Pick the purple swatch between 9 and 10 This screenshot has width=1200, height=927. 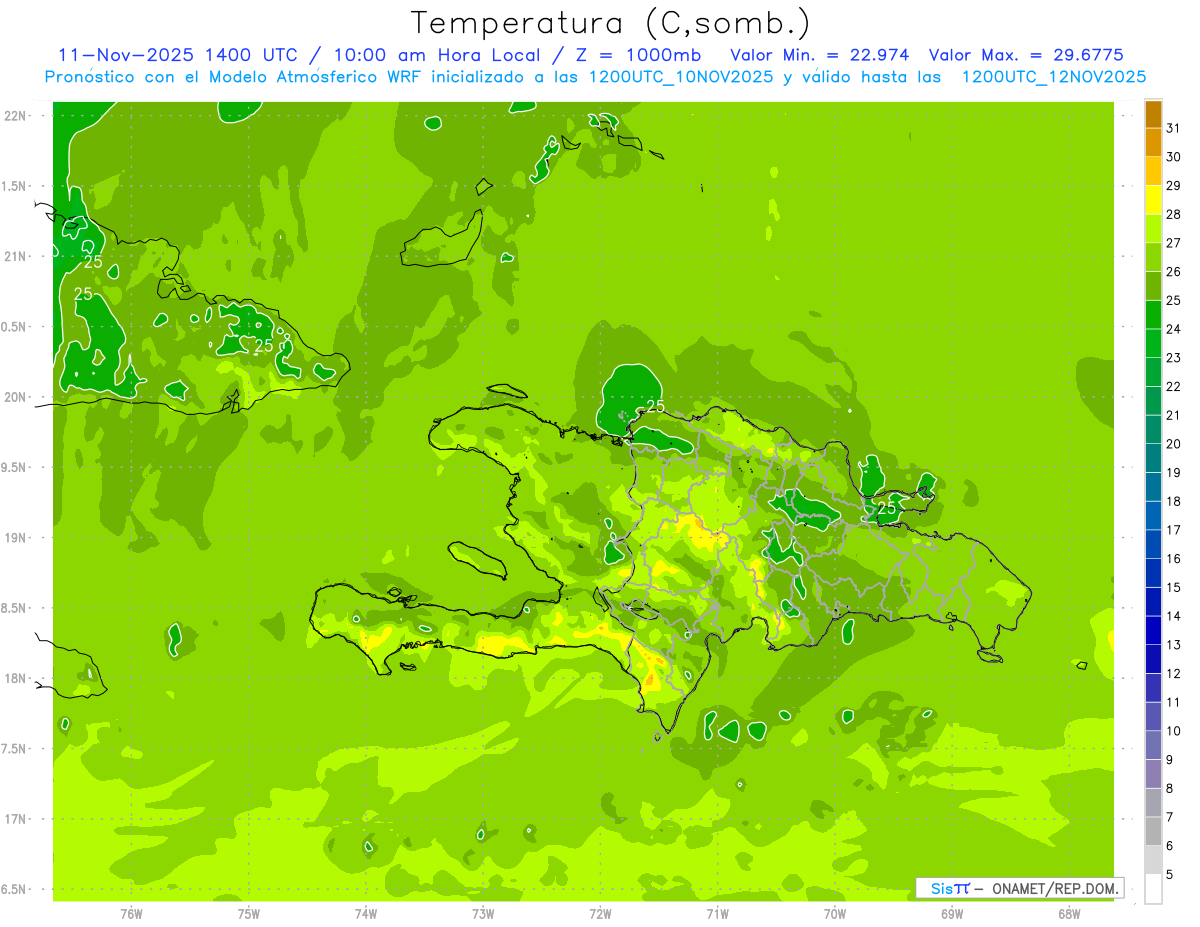1153,745
